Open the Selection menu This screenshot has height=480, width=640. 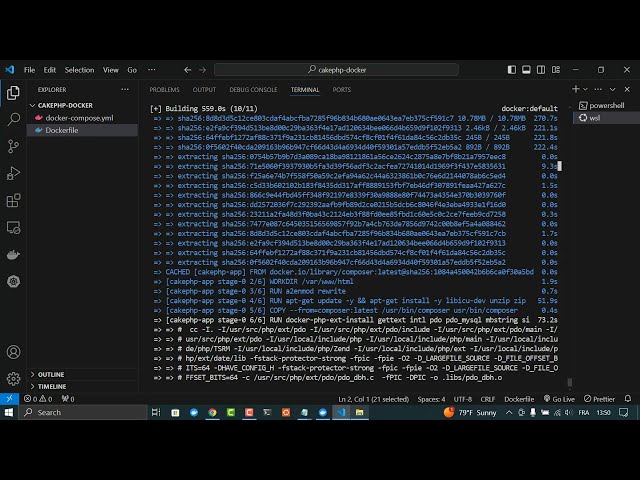(x=79, y=70)
